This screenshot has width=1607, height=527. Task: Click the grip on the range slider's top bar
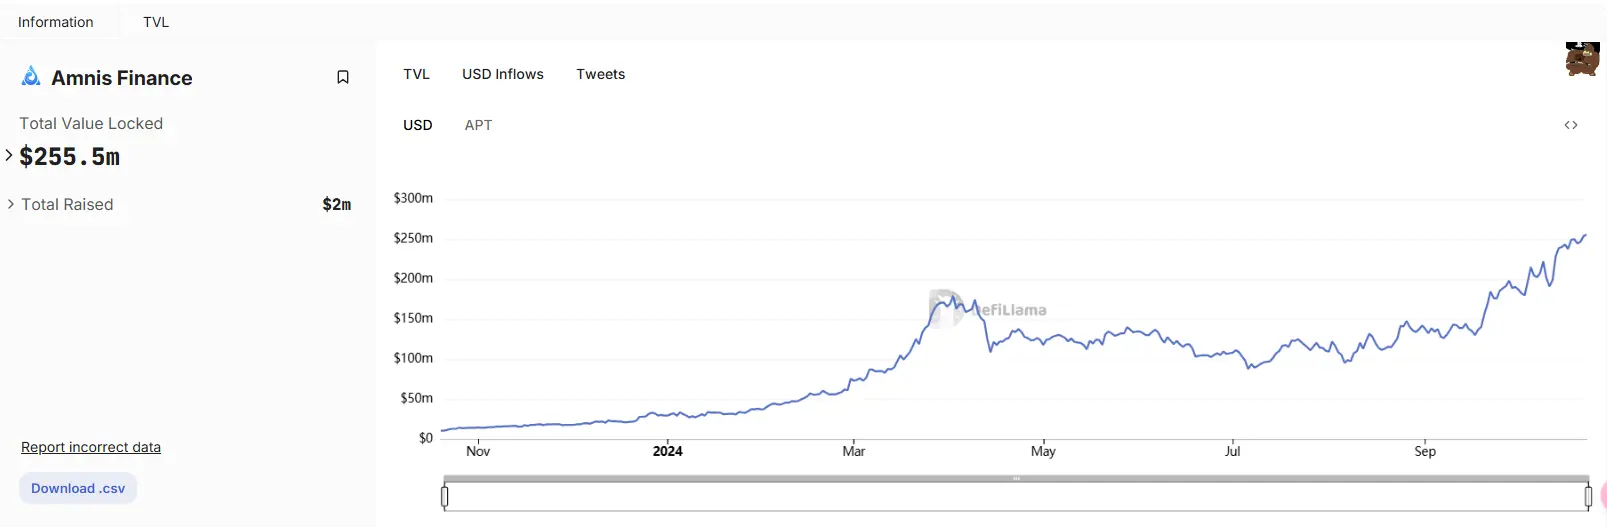[x=1016, y=479]
